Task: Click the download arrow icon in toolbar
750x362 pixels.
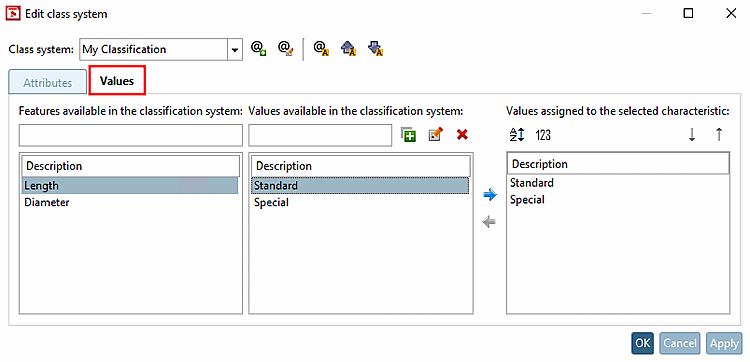Action: pyautogui.click(x=376, y=48)
